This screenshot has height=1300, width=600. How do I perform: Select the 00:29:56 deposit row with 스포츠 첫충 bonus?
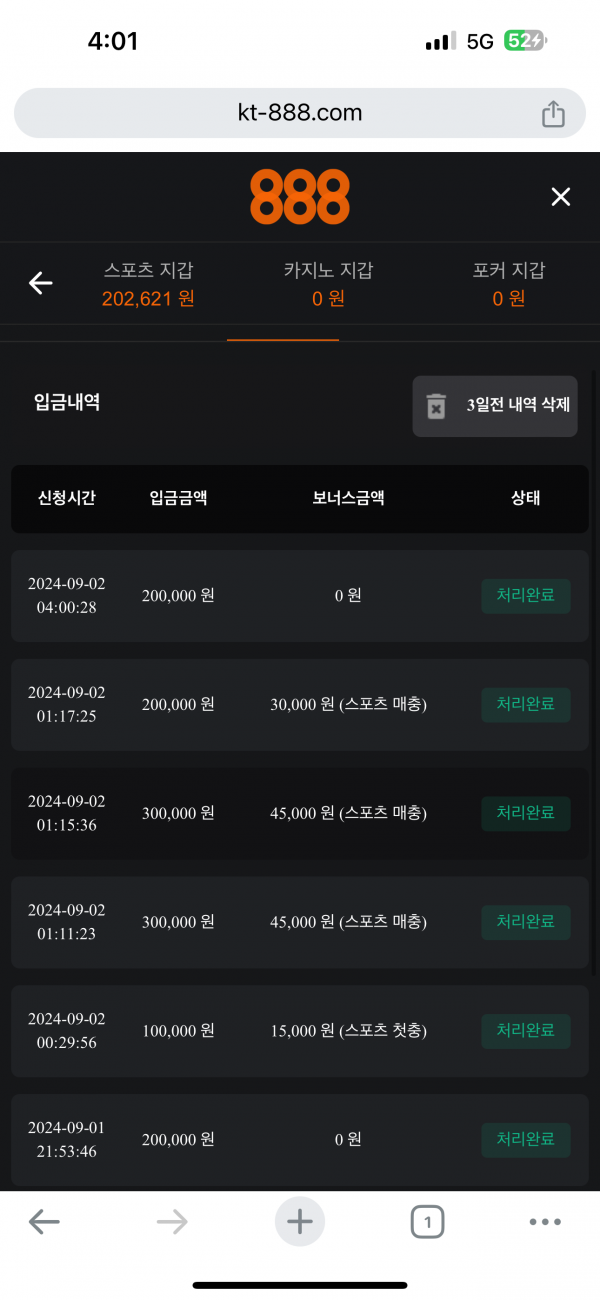pos(299,1031)
